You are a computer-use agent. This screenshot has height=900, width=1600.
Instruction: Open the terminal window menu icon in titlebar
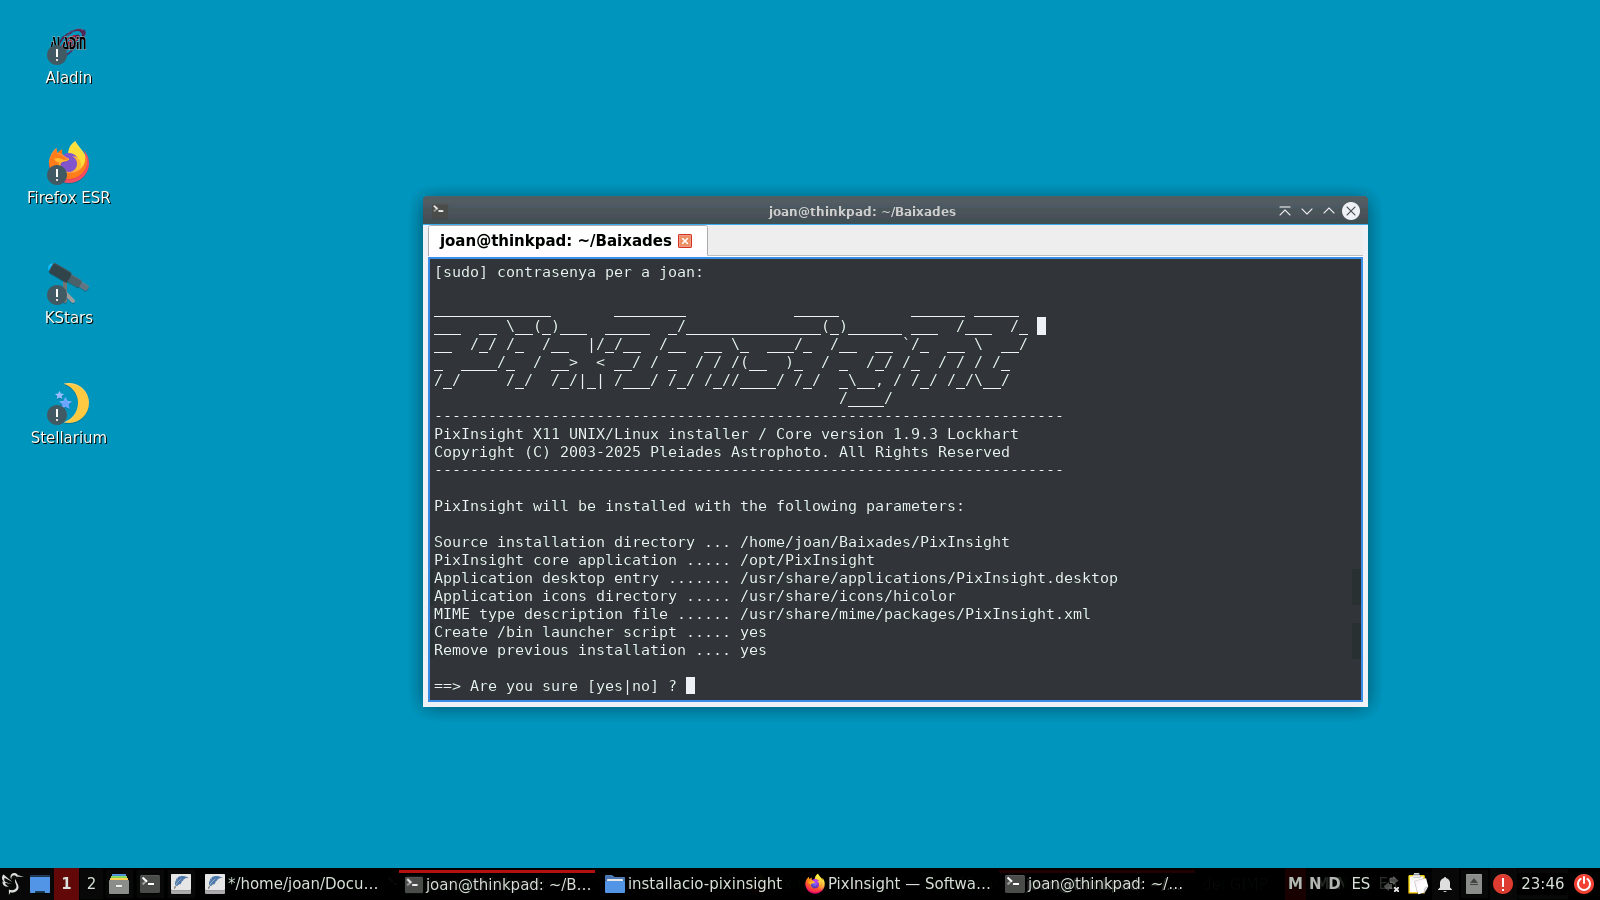coord(439,210)
